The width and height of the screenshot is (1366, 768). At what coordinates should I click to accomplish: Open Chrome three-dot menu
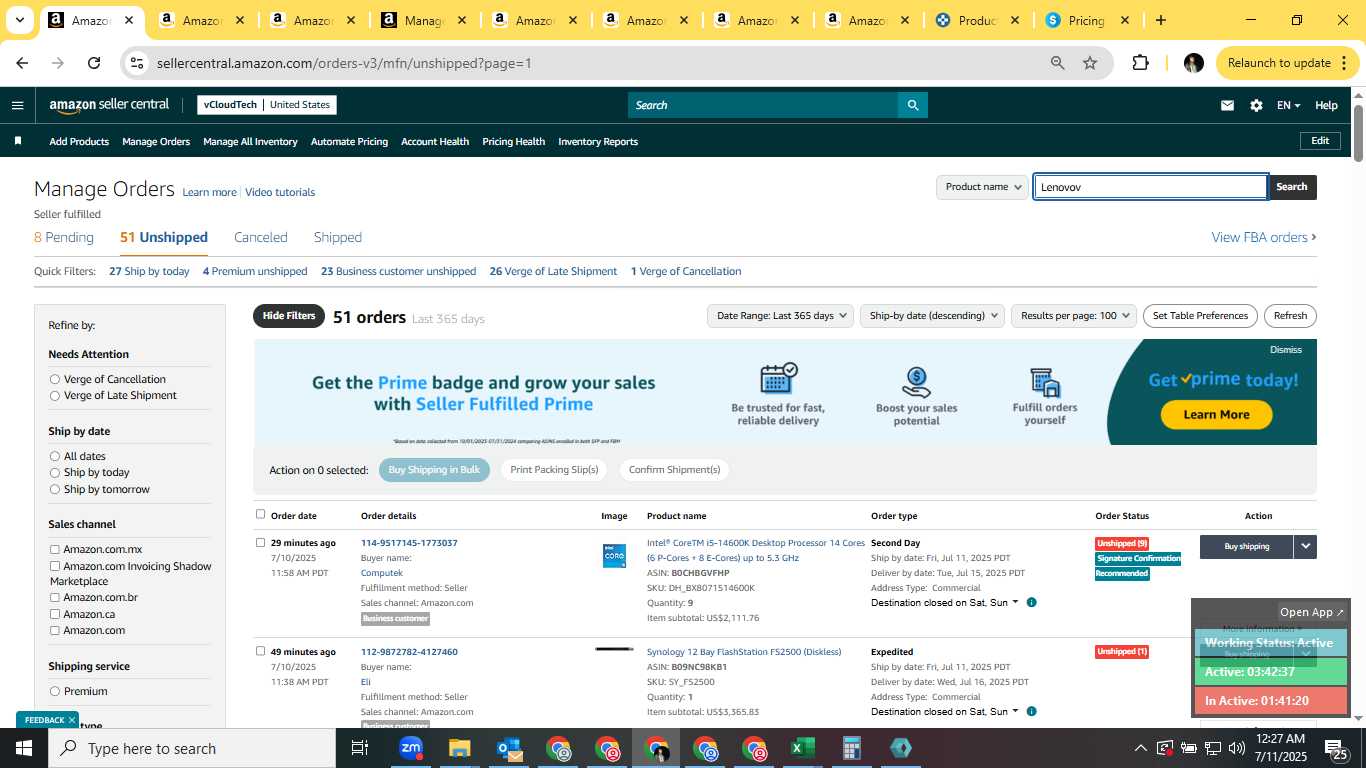[x=1344, y=63]
